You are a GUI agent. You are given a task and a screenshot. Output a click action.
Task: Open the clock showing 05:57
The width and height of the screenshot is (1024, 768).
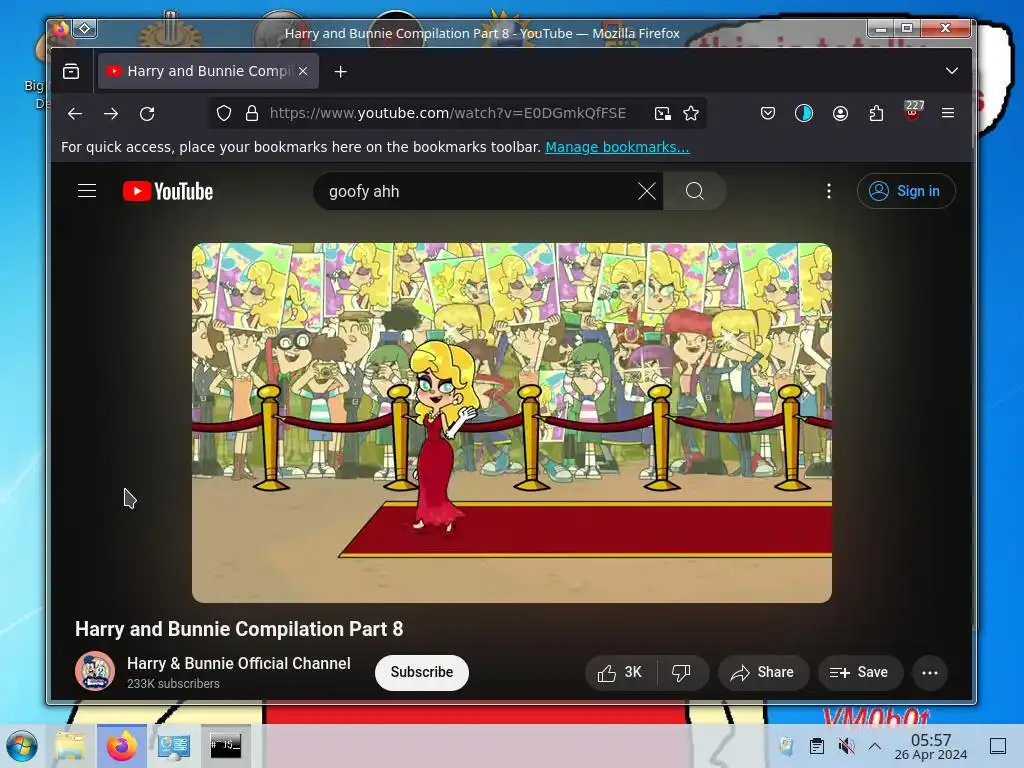(931, 746)
